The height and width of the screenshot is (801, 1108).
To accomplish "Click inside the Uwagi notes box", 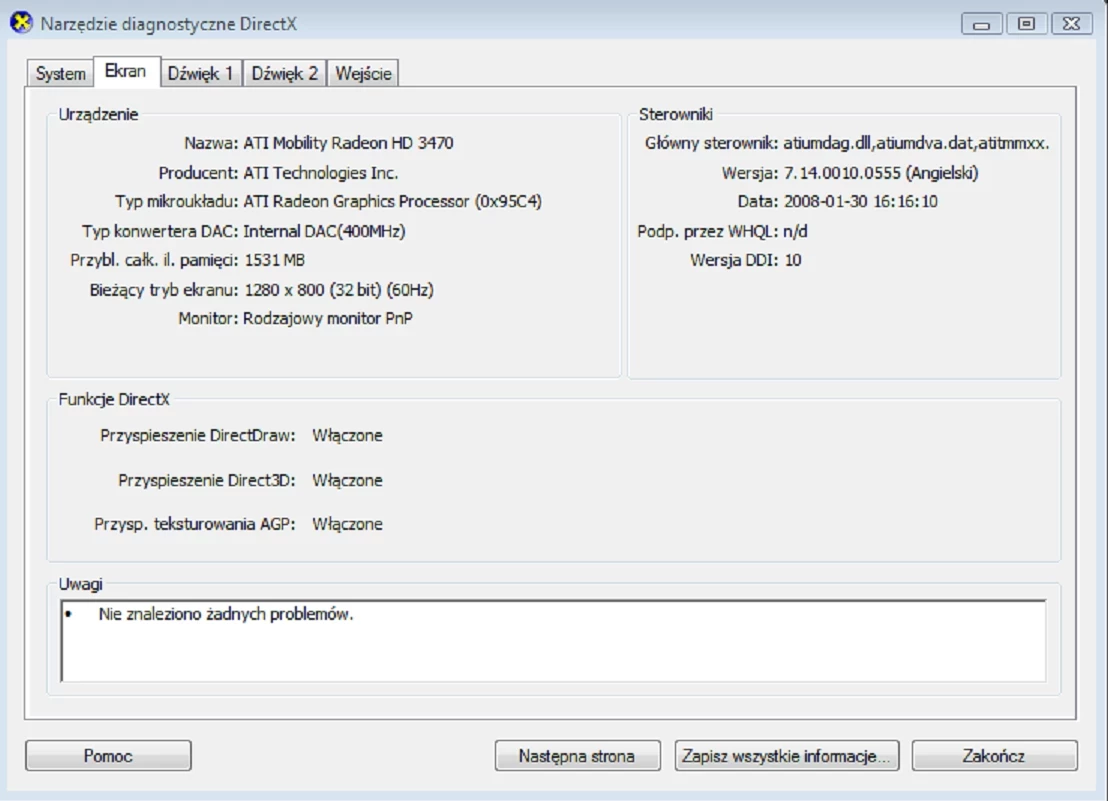I will pyautogui.click(x=553, y=641).
